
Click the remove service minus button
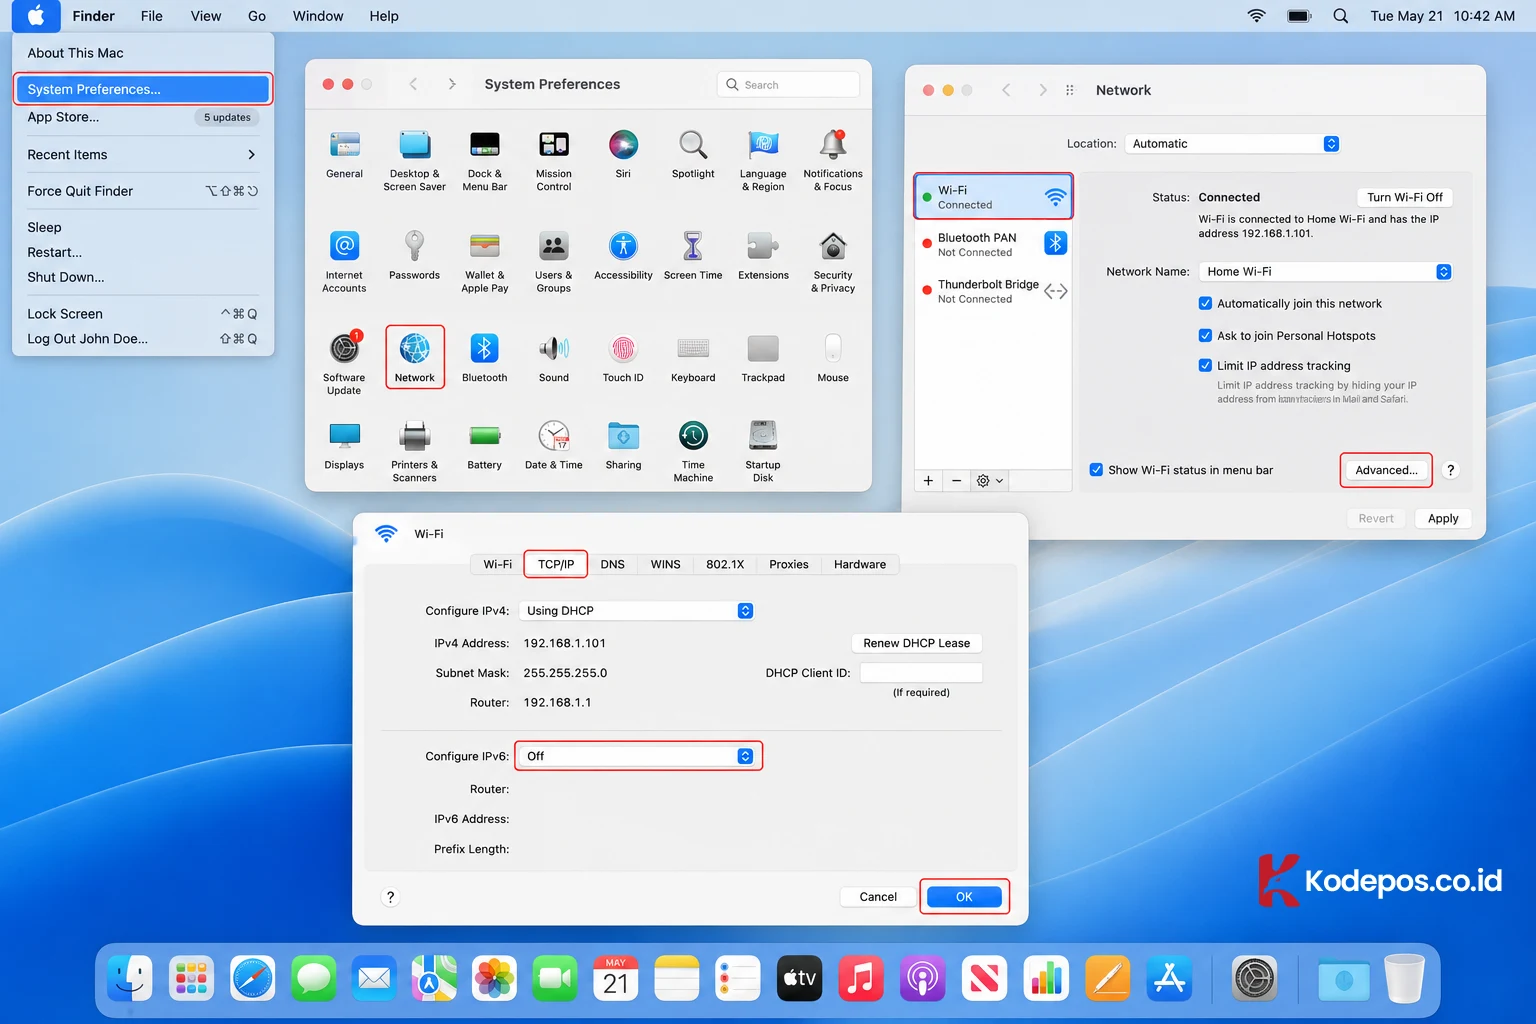click(x=956, y=481)
